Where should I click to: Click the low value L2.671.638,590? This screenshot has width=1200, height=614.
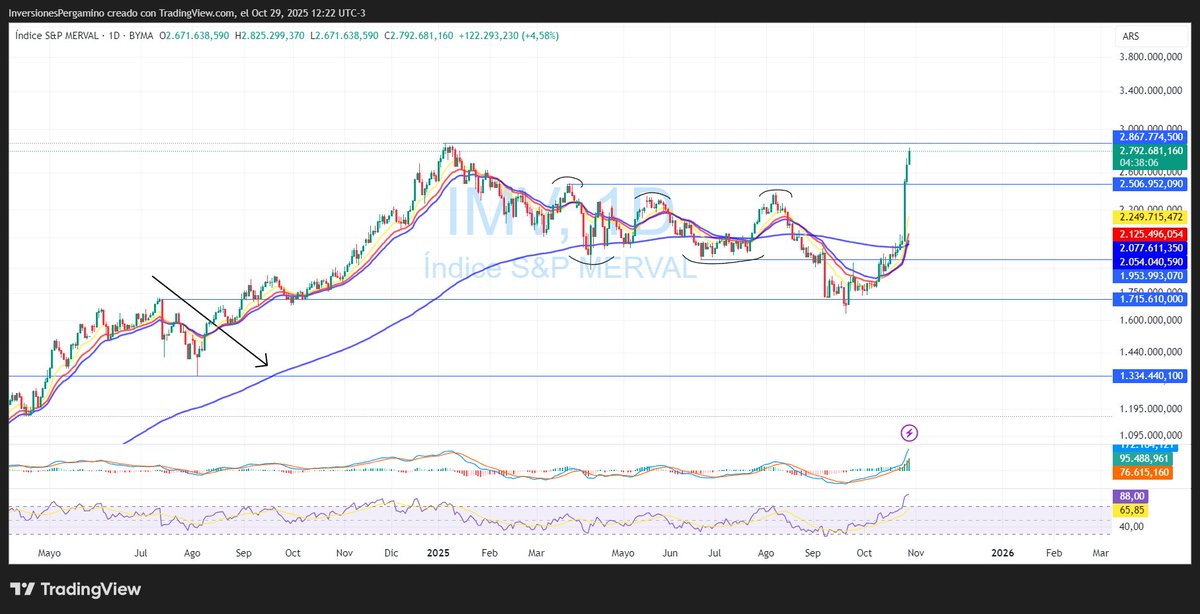coord(344,36)
